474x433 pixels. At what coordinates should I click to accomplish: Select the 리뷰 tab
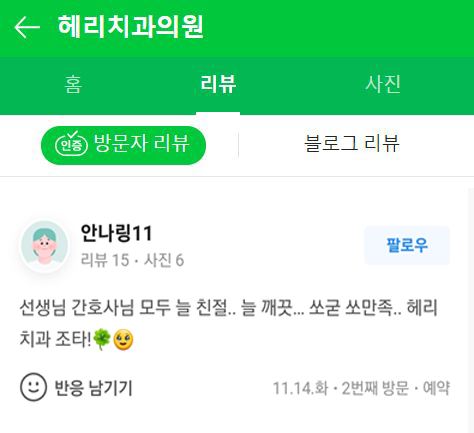pos(218,84)
